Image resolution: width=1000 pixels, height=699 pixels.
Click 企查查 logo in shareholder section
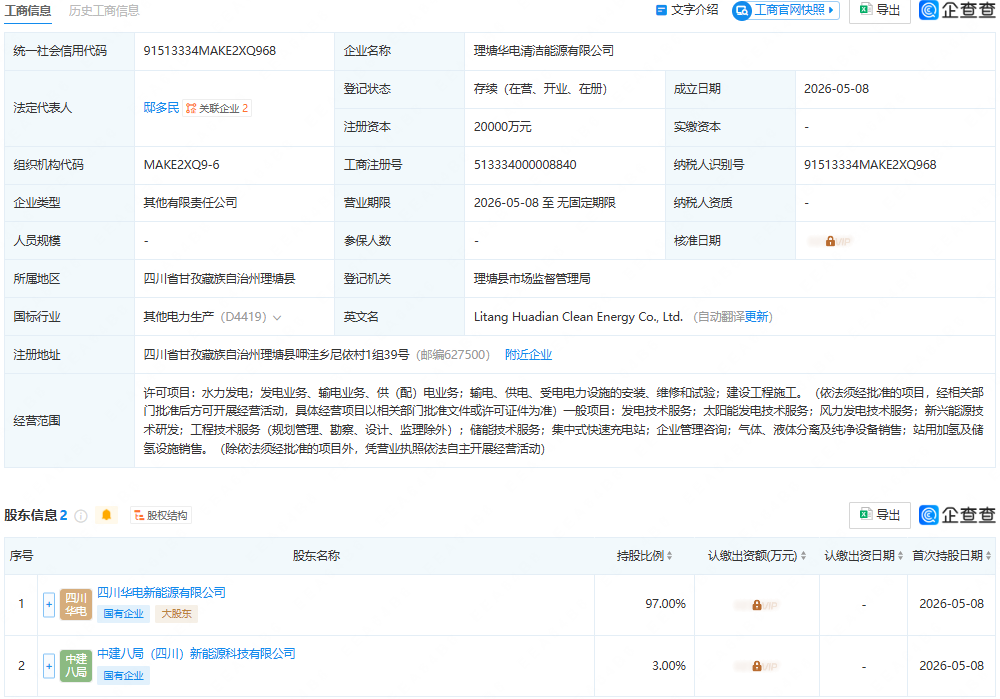957,515
